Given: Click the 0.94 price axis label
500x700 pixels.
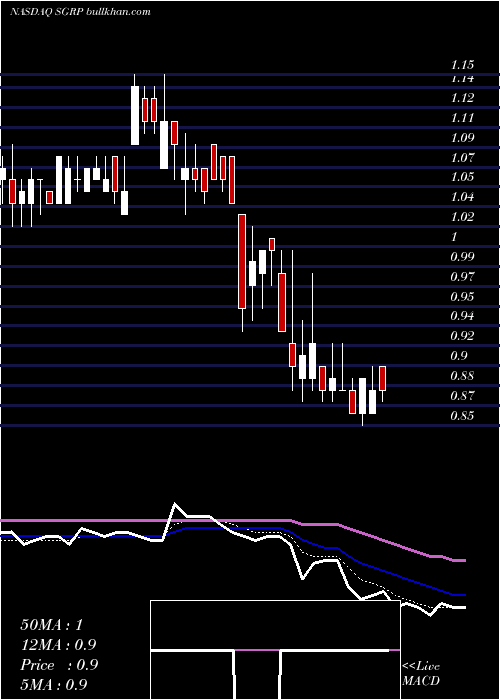Looking at the screenshot, I should tap(462, 316).
